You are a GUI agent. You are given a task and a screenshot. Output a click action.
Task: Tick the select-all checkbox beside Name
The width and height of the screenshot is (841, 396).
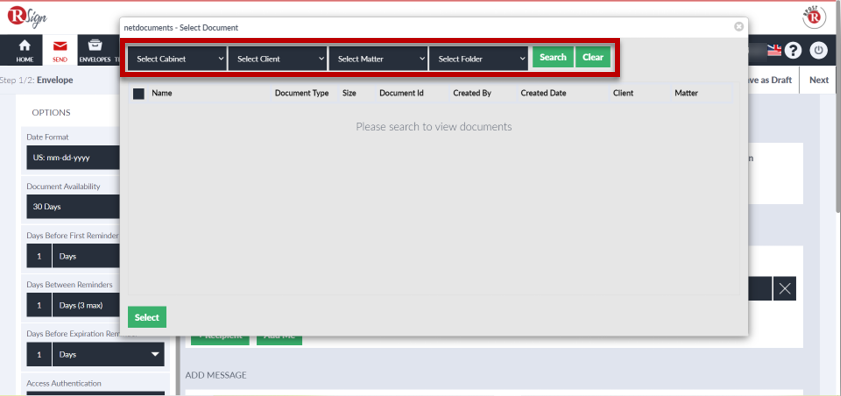138,93
